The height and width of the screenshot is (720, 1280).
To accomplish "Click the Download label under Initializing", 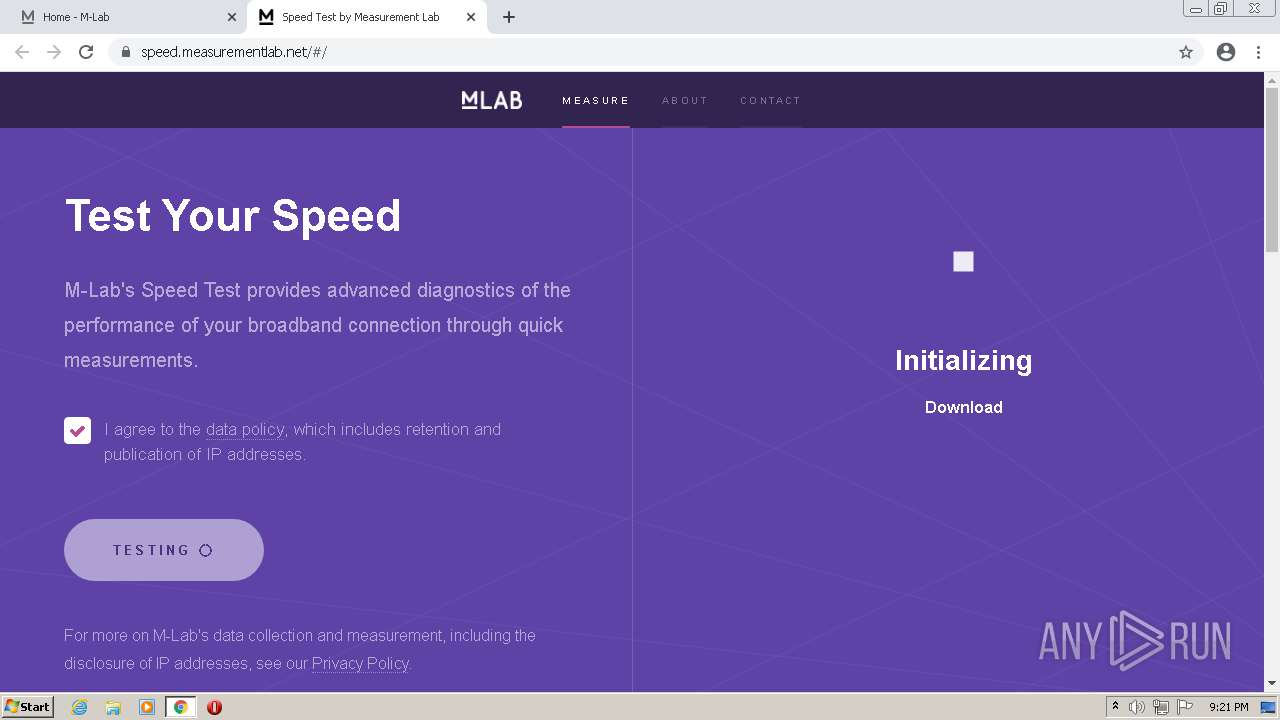I will pos(963,408).
